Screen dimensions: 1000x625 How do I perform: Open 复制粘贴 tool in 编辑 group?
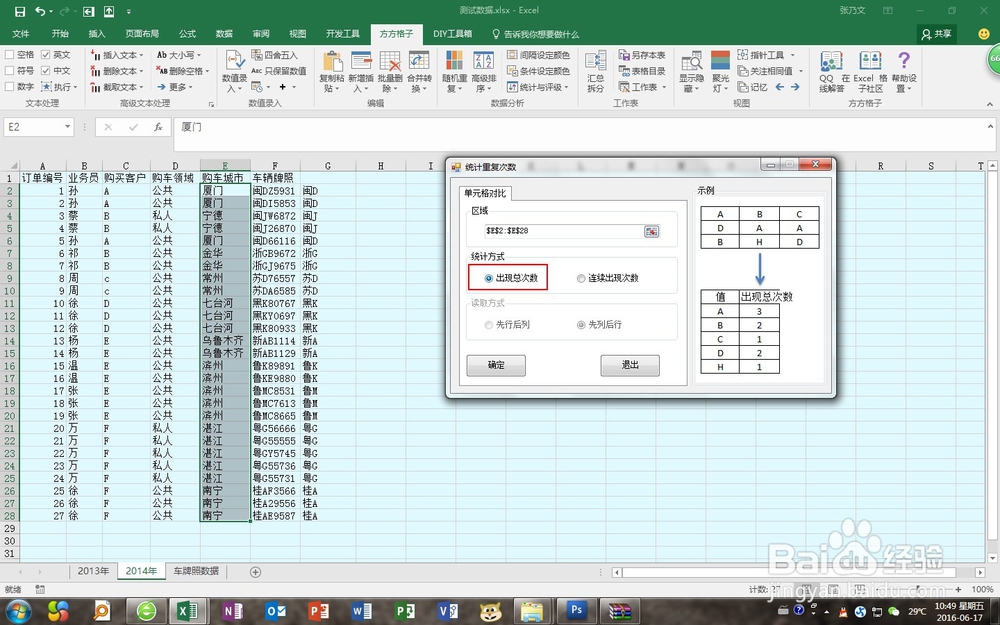coord(332,71)
